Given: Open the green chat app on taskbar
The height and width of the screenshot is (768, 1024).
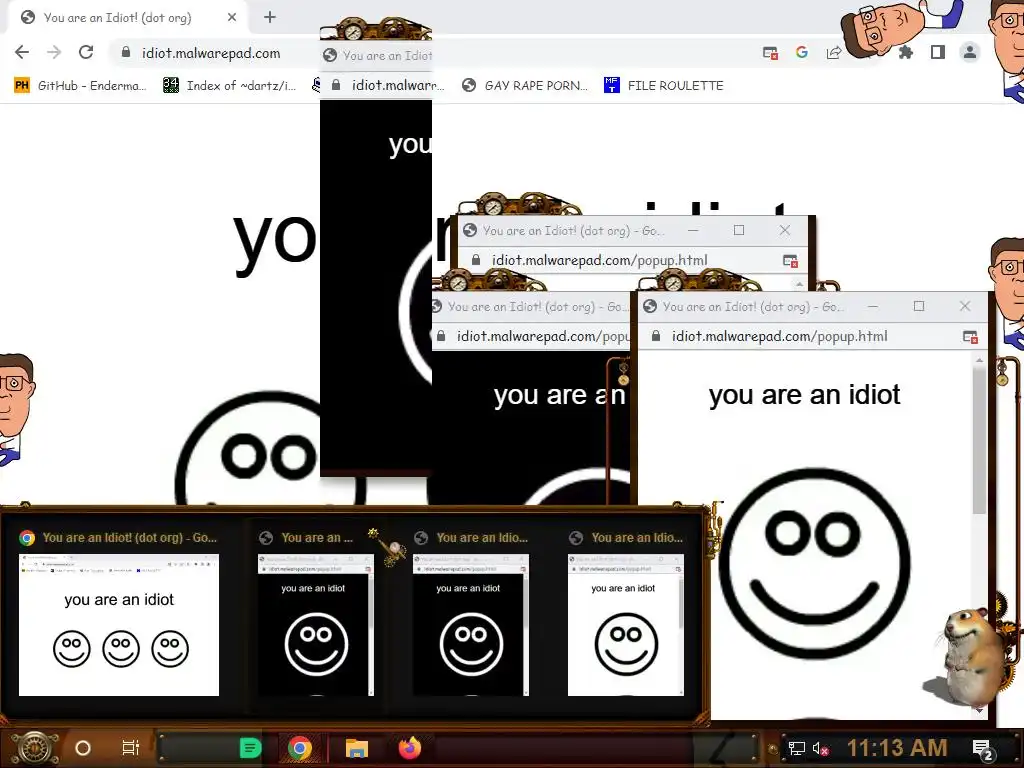Looking at the screenshot, I should point(250,748).
